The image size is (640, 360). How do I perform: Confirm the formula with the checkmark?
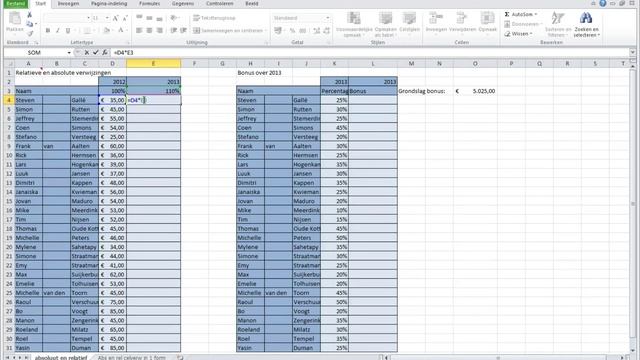tap(96, 53)
